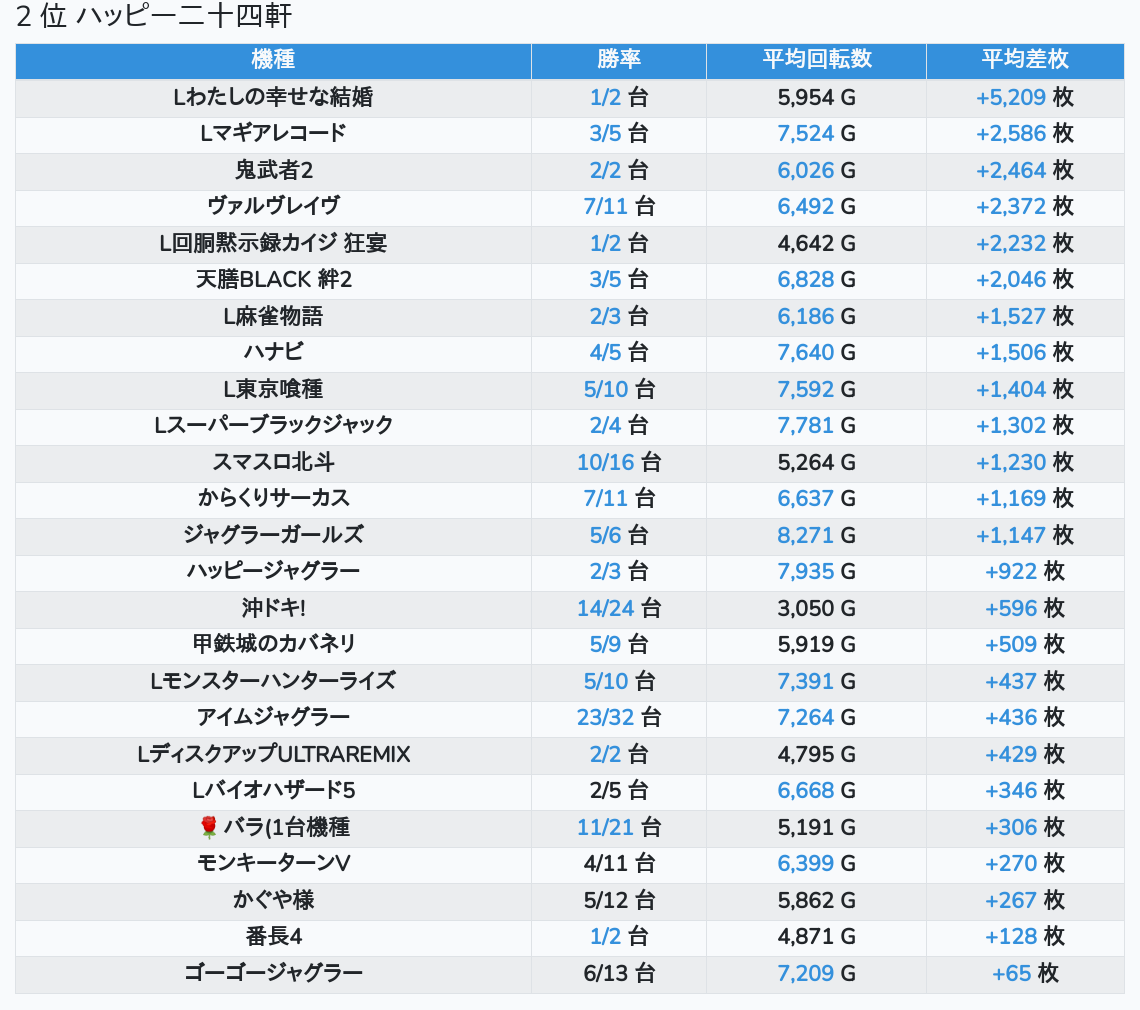1140x1010 pixels.
Task: Click the 7,524 average spins link
Action: [x=806, y=134]
